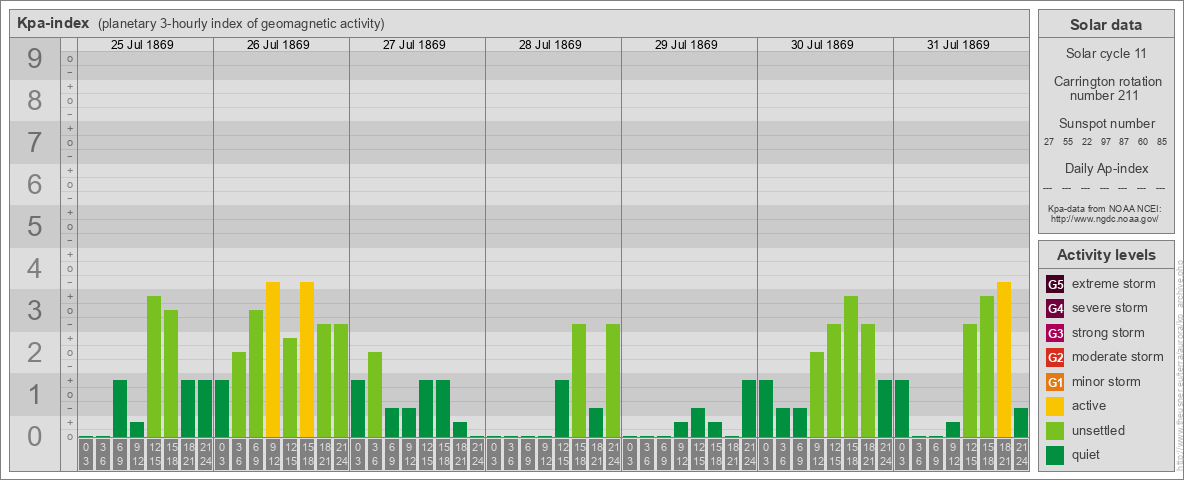Screen dimensions: 1184x480
Task: Click the 6-9 bar on 26 Jul
Action: click(256, 374)
